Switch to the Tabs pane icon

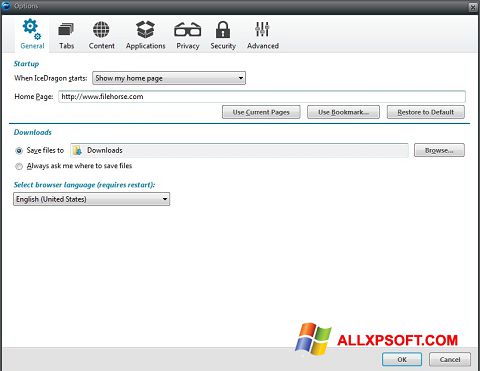66,29
